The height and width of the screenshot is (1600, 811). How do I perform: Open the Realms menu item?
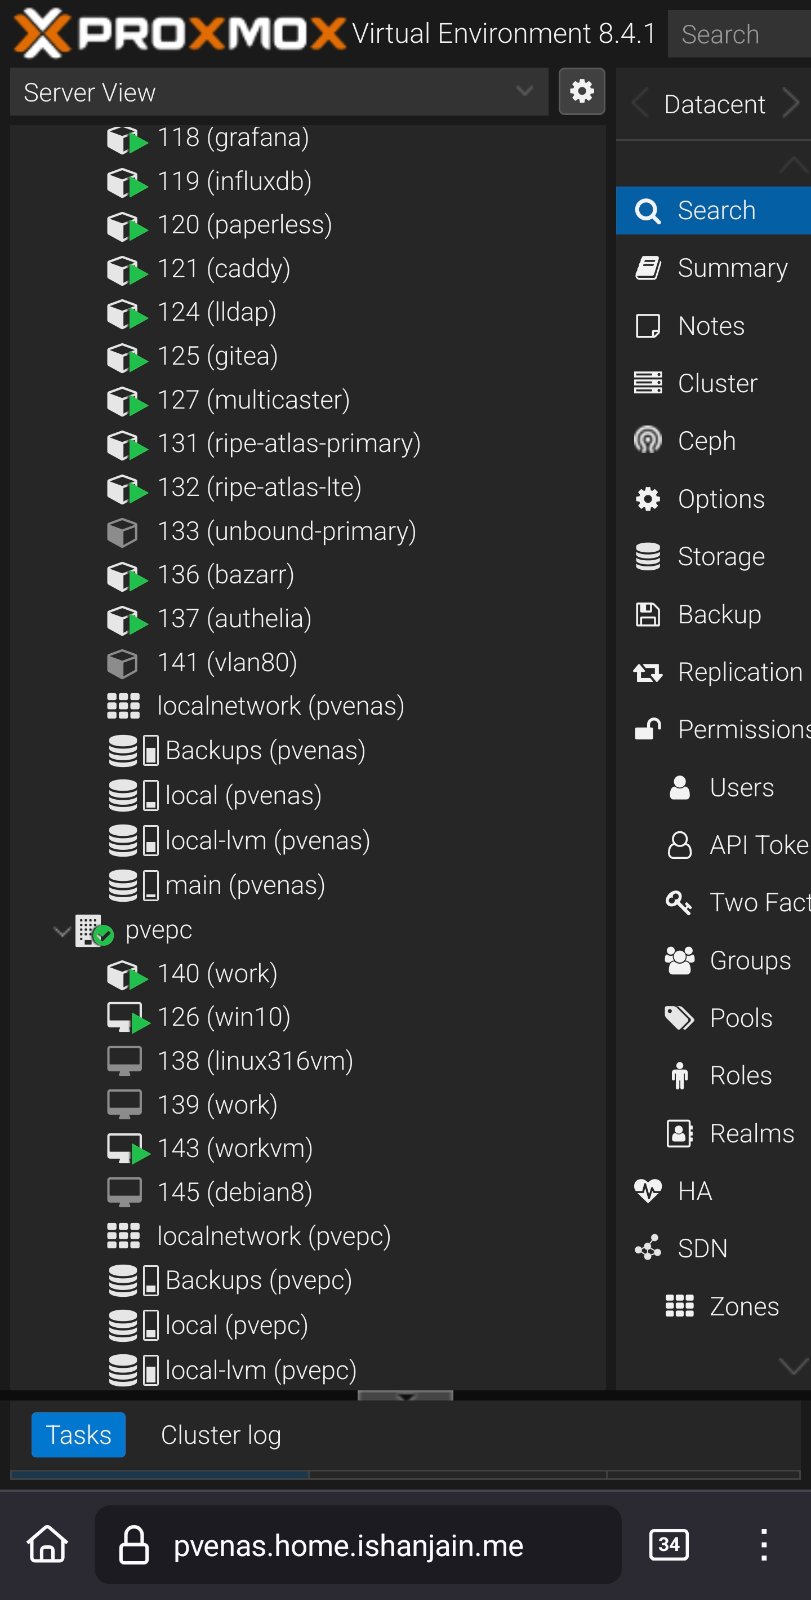[751, 1133]
